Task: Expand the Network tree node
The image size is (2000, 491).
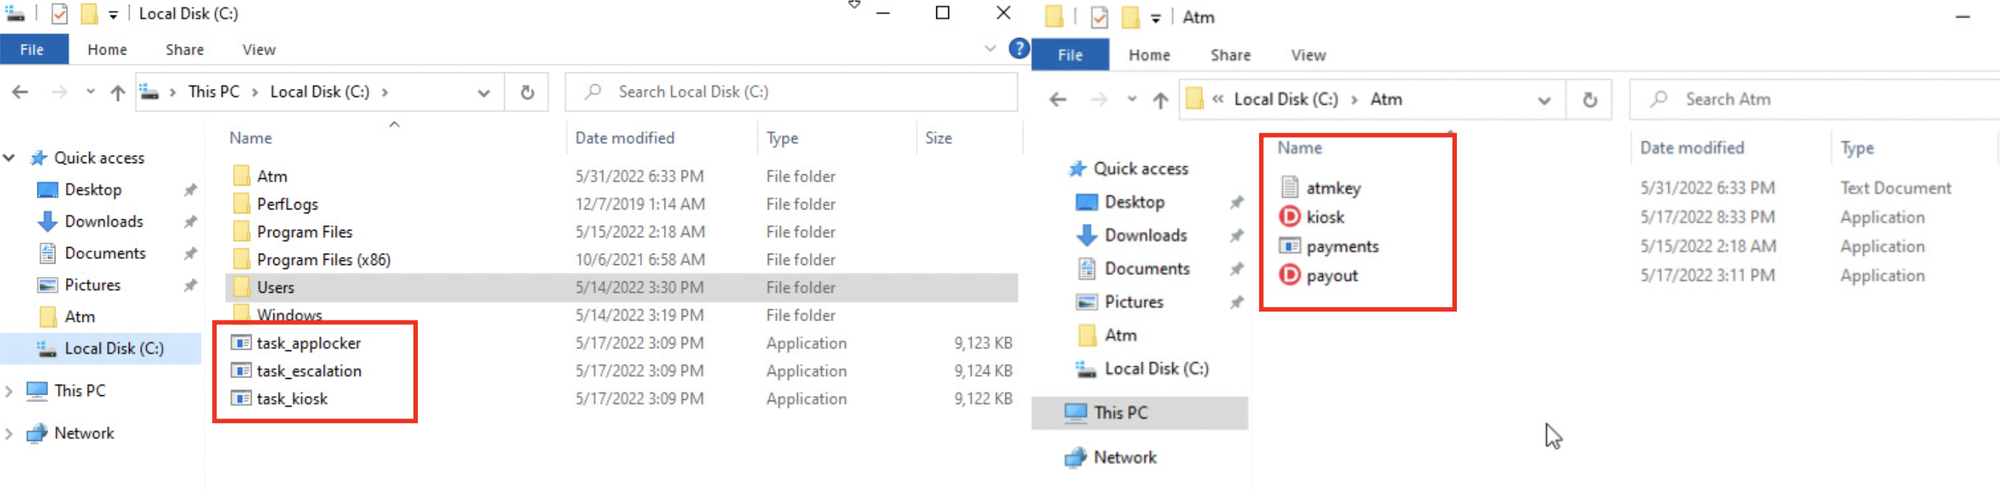Action: [x=9, y=434]
